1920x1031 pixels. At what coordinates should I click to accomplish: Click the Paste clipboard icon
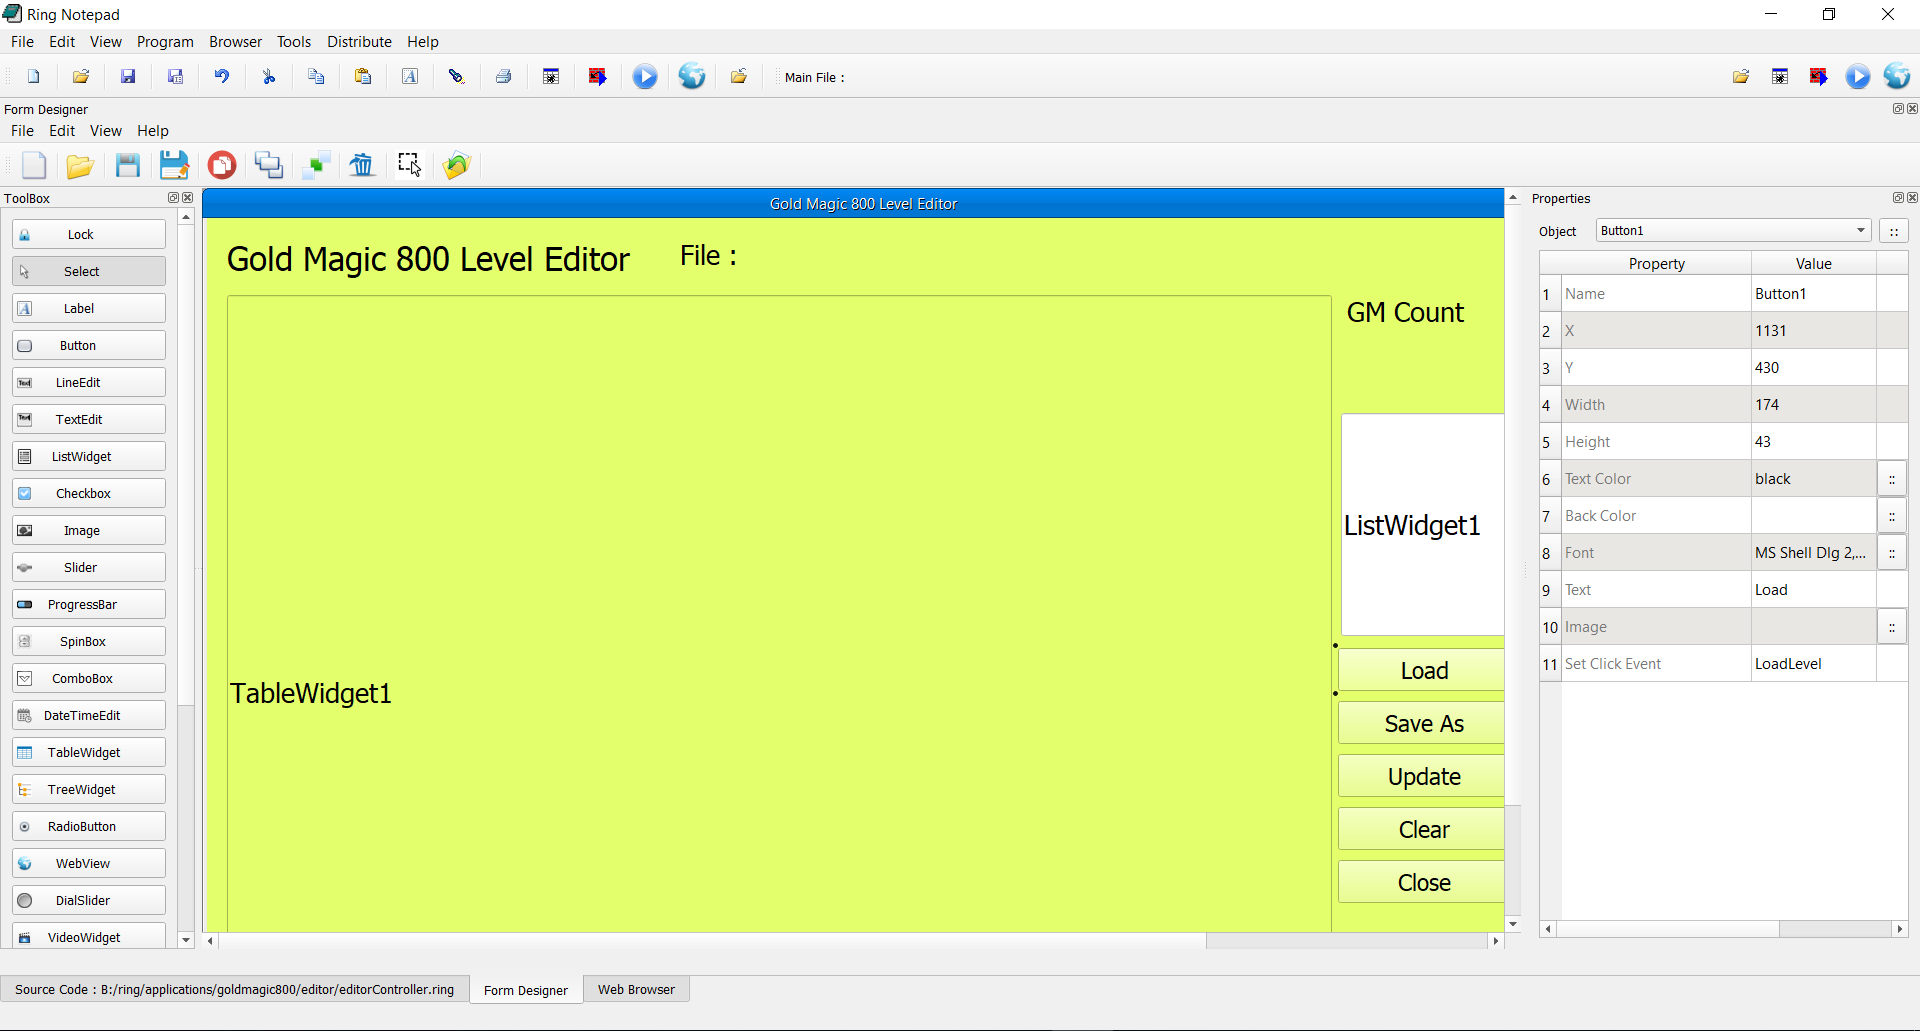tap(363, 77)
